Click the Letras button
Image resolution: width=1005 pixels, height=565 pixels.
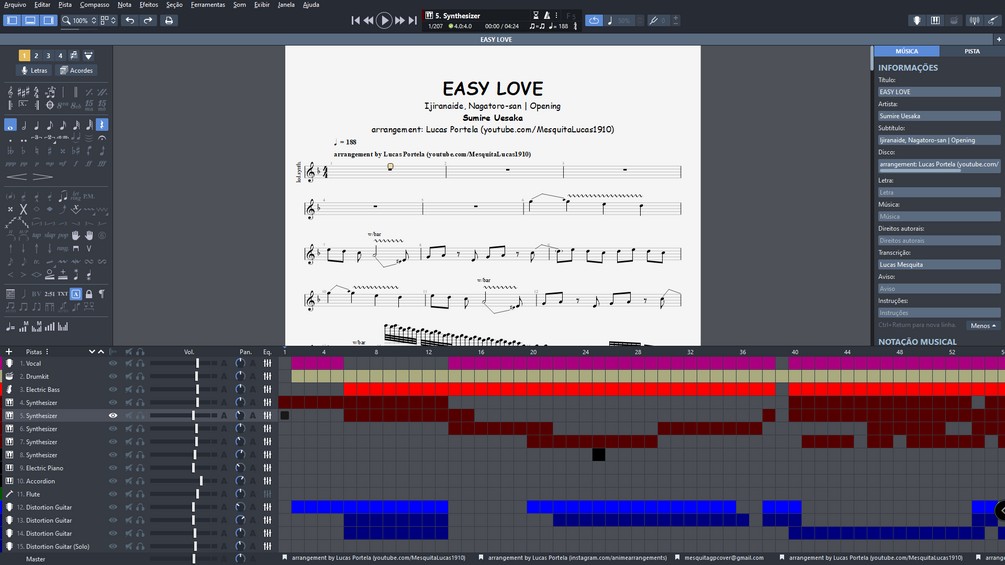(35, 70)
